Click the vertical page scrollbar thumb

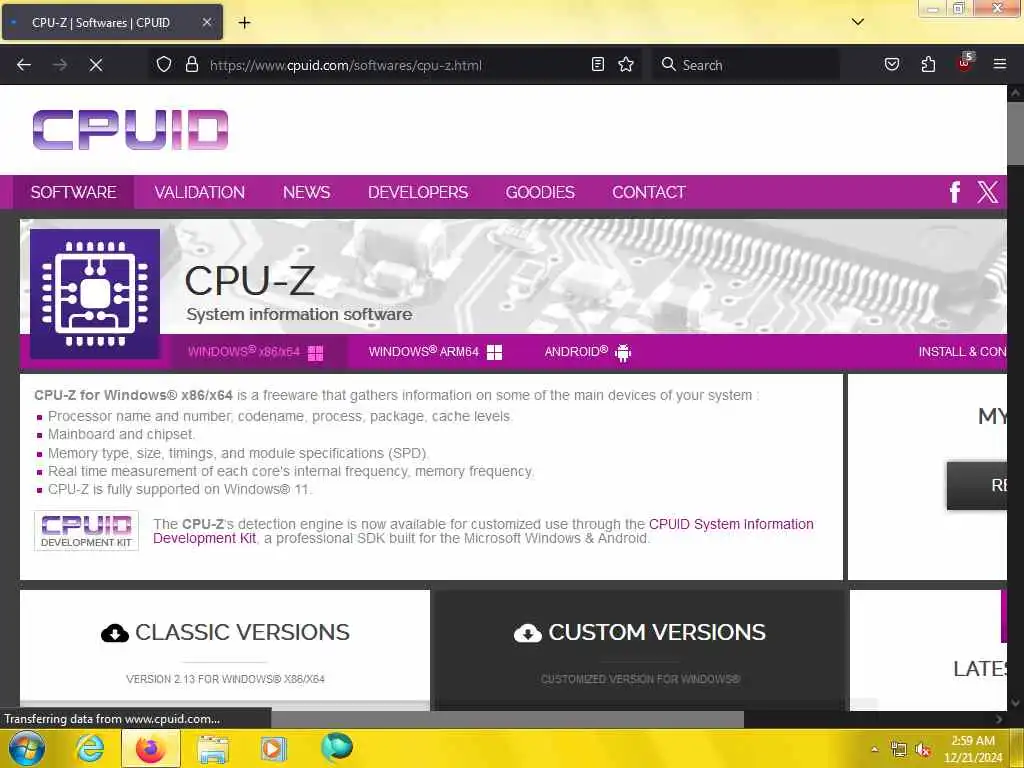[1016, 133]
